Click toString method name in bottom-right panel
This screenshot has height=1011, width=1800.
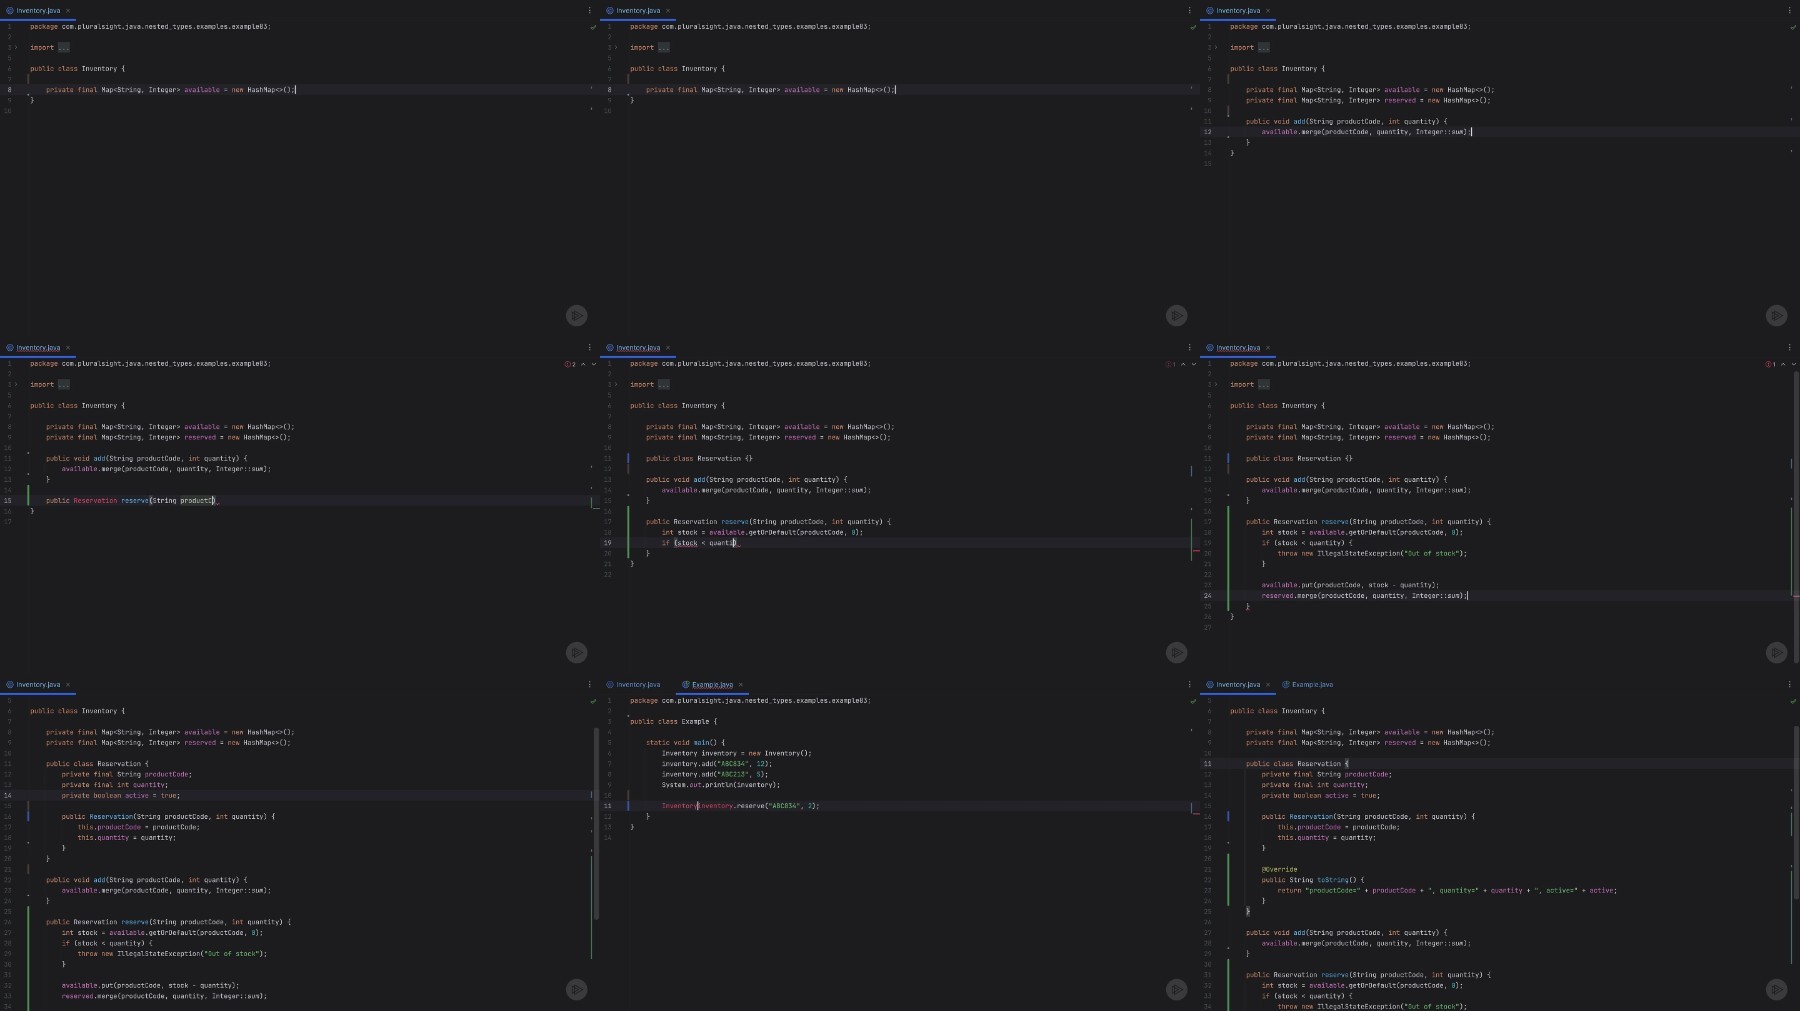coord(1331,880)
